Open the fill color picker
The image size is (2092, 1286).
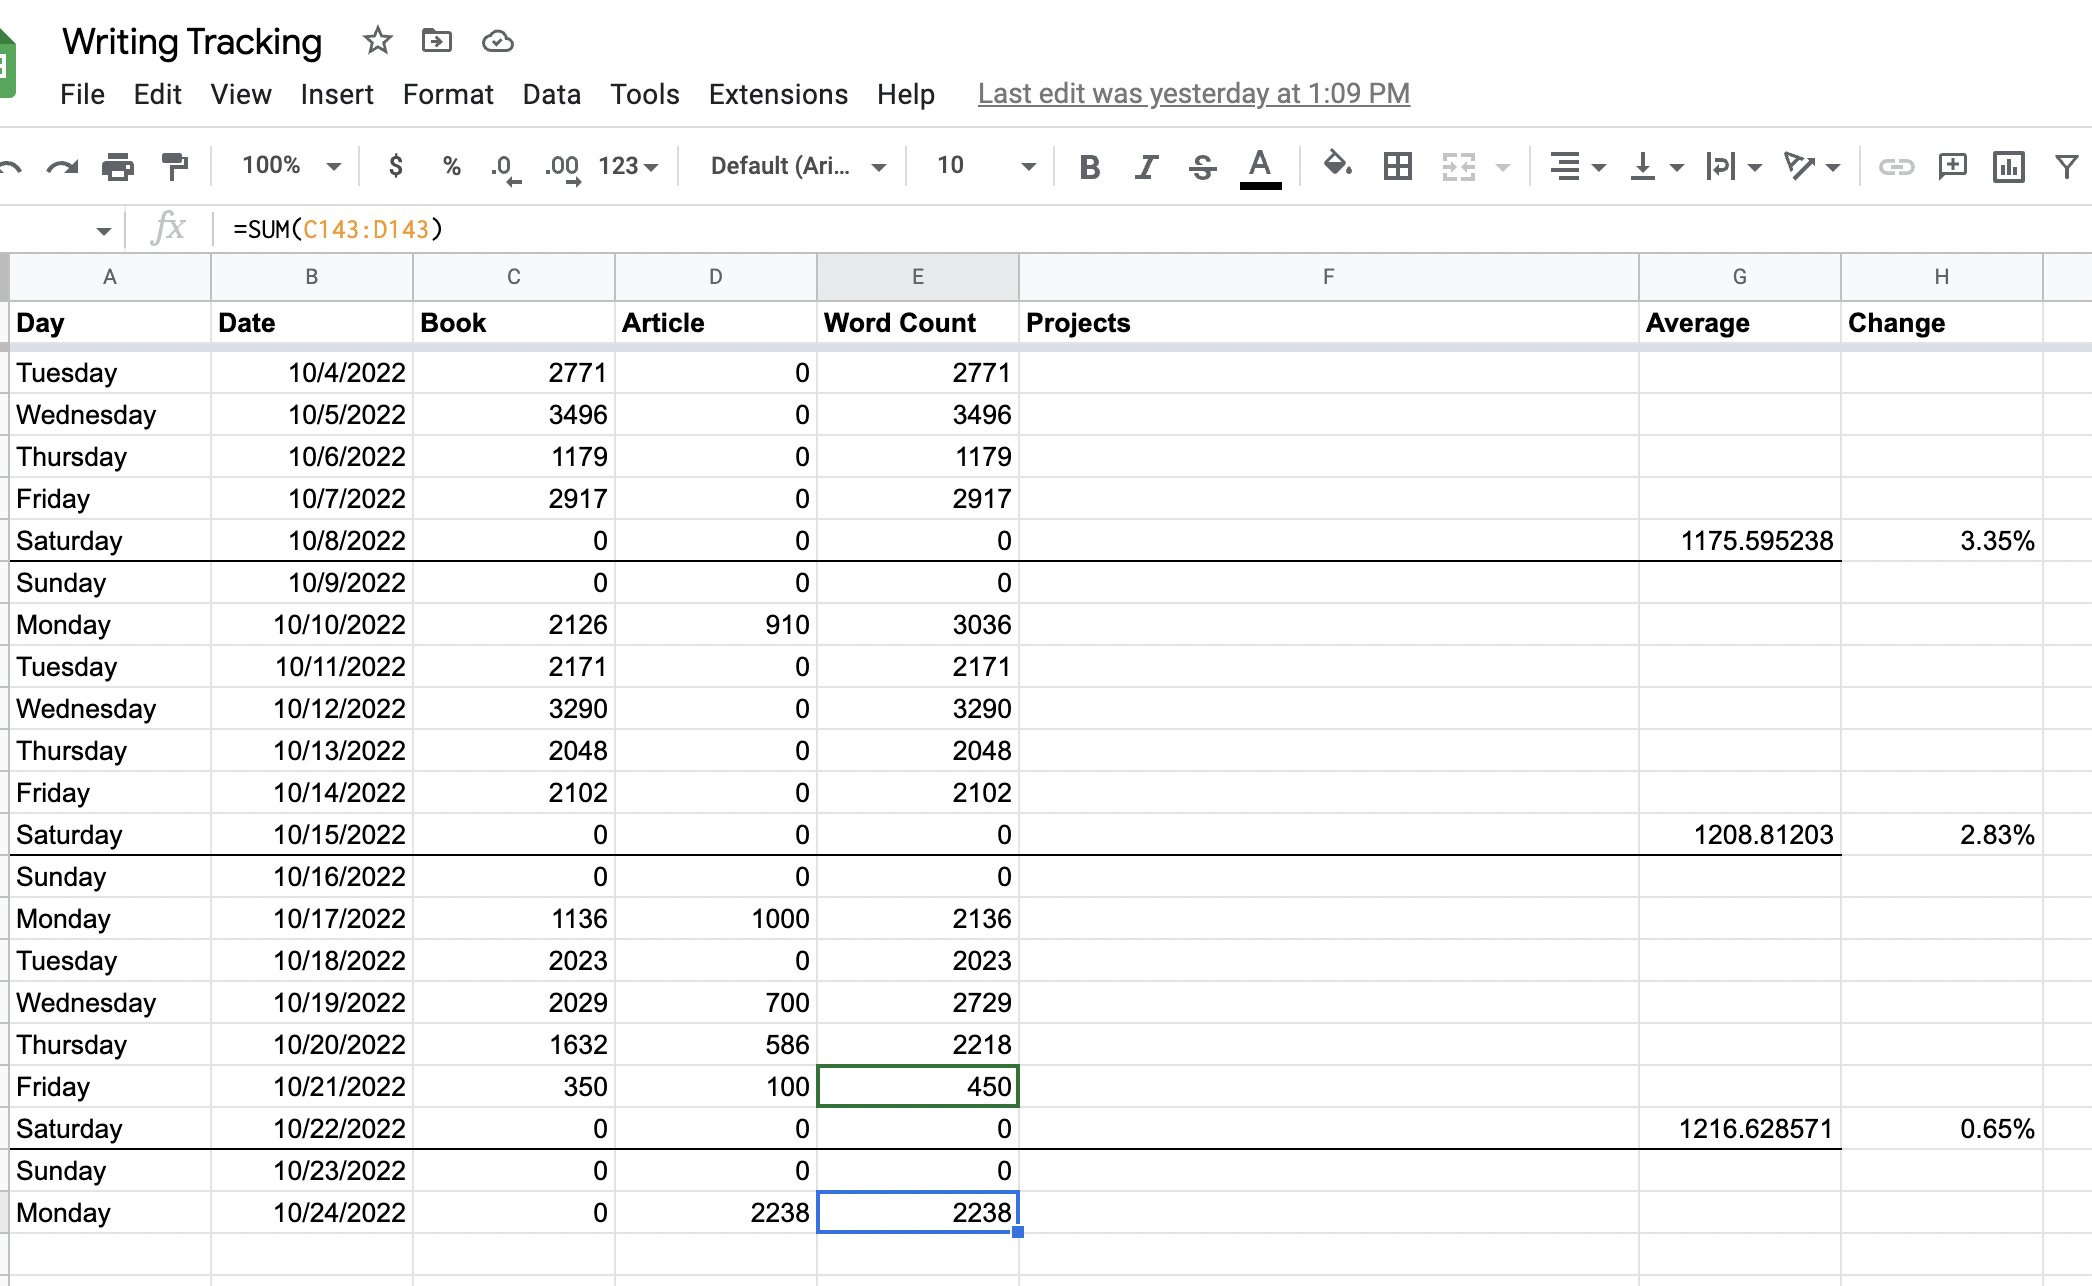click(x=1337, y=165)
